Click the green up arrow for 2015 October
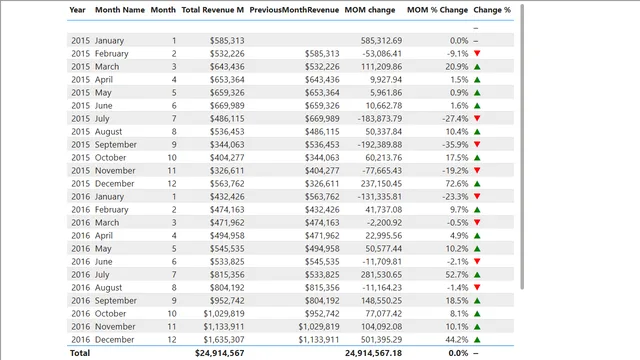The image size is (640, 360). point(477,158)
